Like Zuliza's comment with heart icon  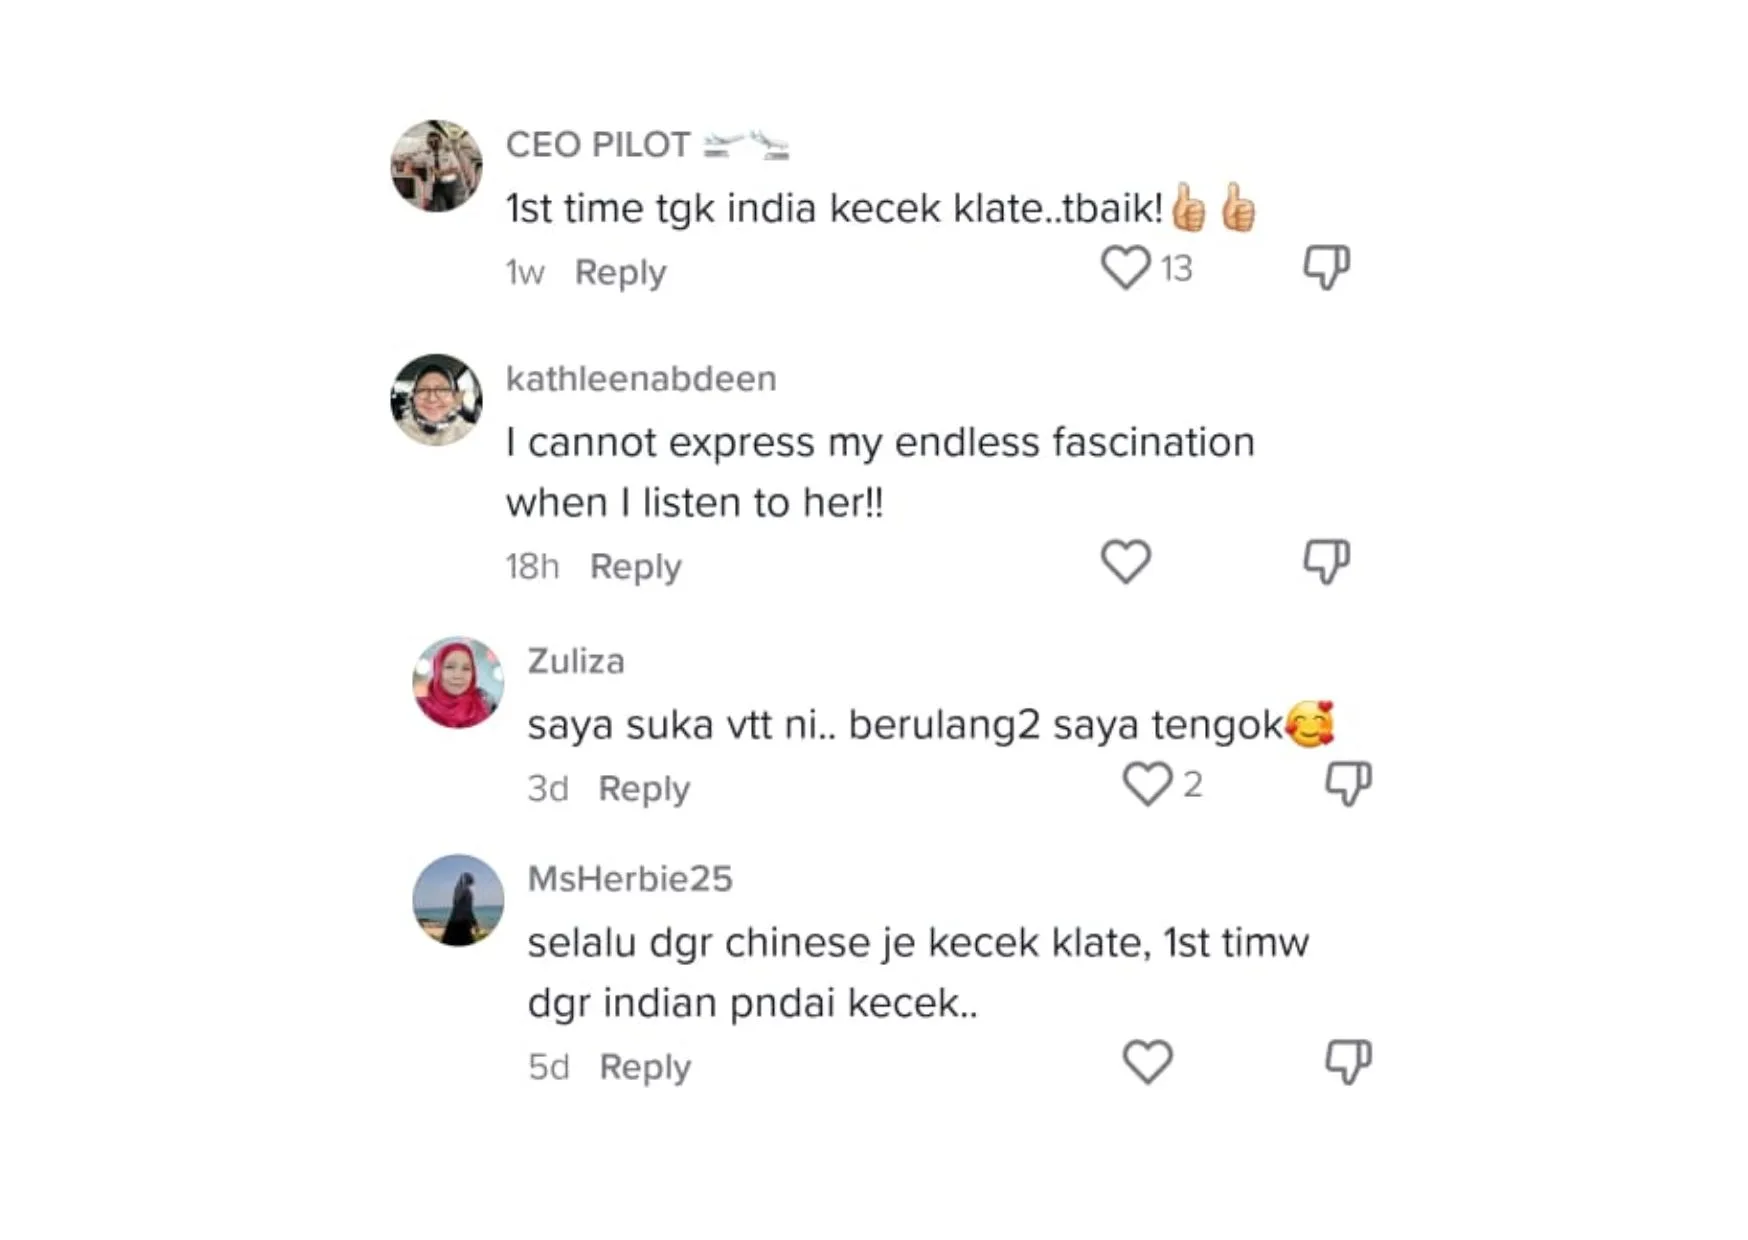tap(1147, 784)
